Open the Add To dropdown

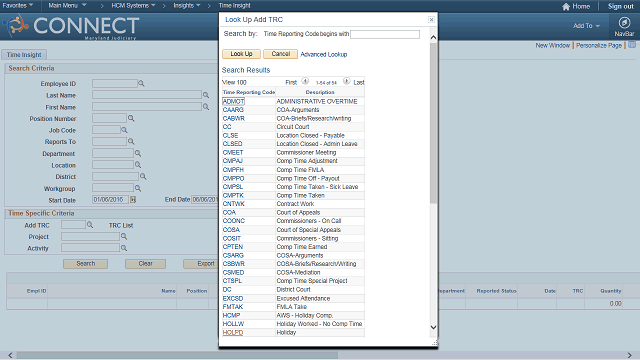point(587,26)
